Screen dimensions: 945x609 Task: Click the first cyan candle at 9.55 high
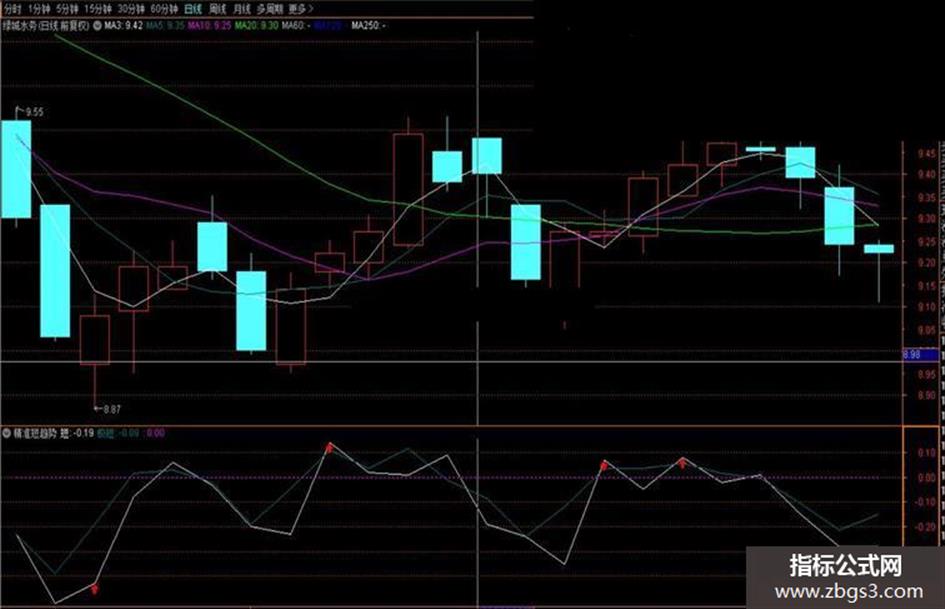click(x=16, y=169)
